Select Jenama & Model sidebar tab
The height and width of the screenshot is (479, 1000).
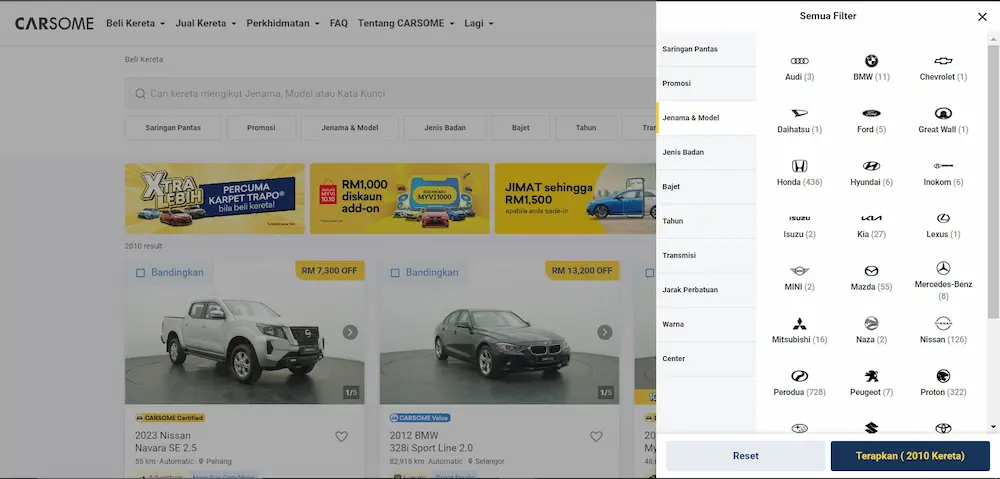706,118
